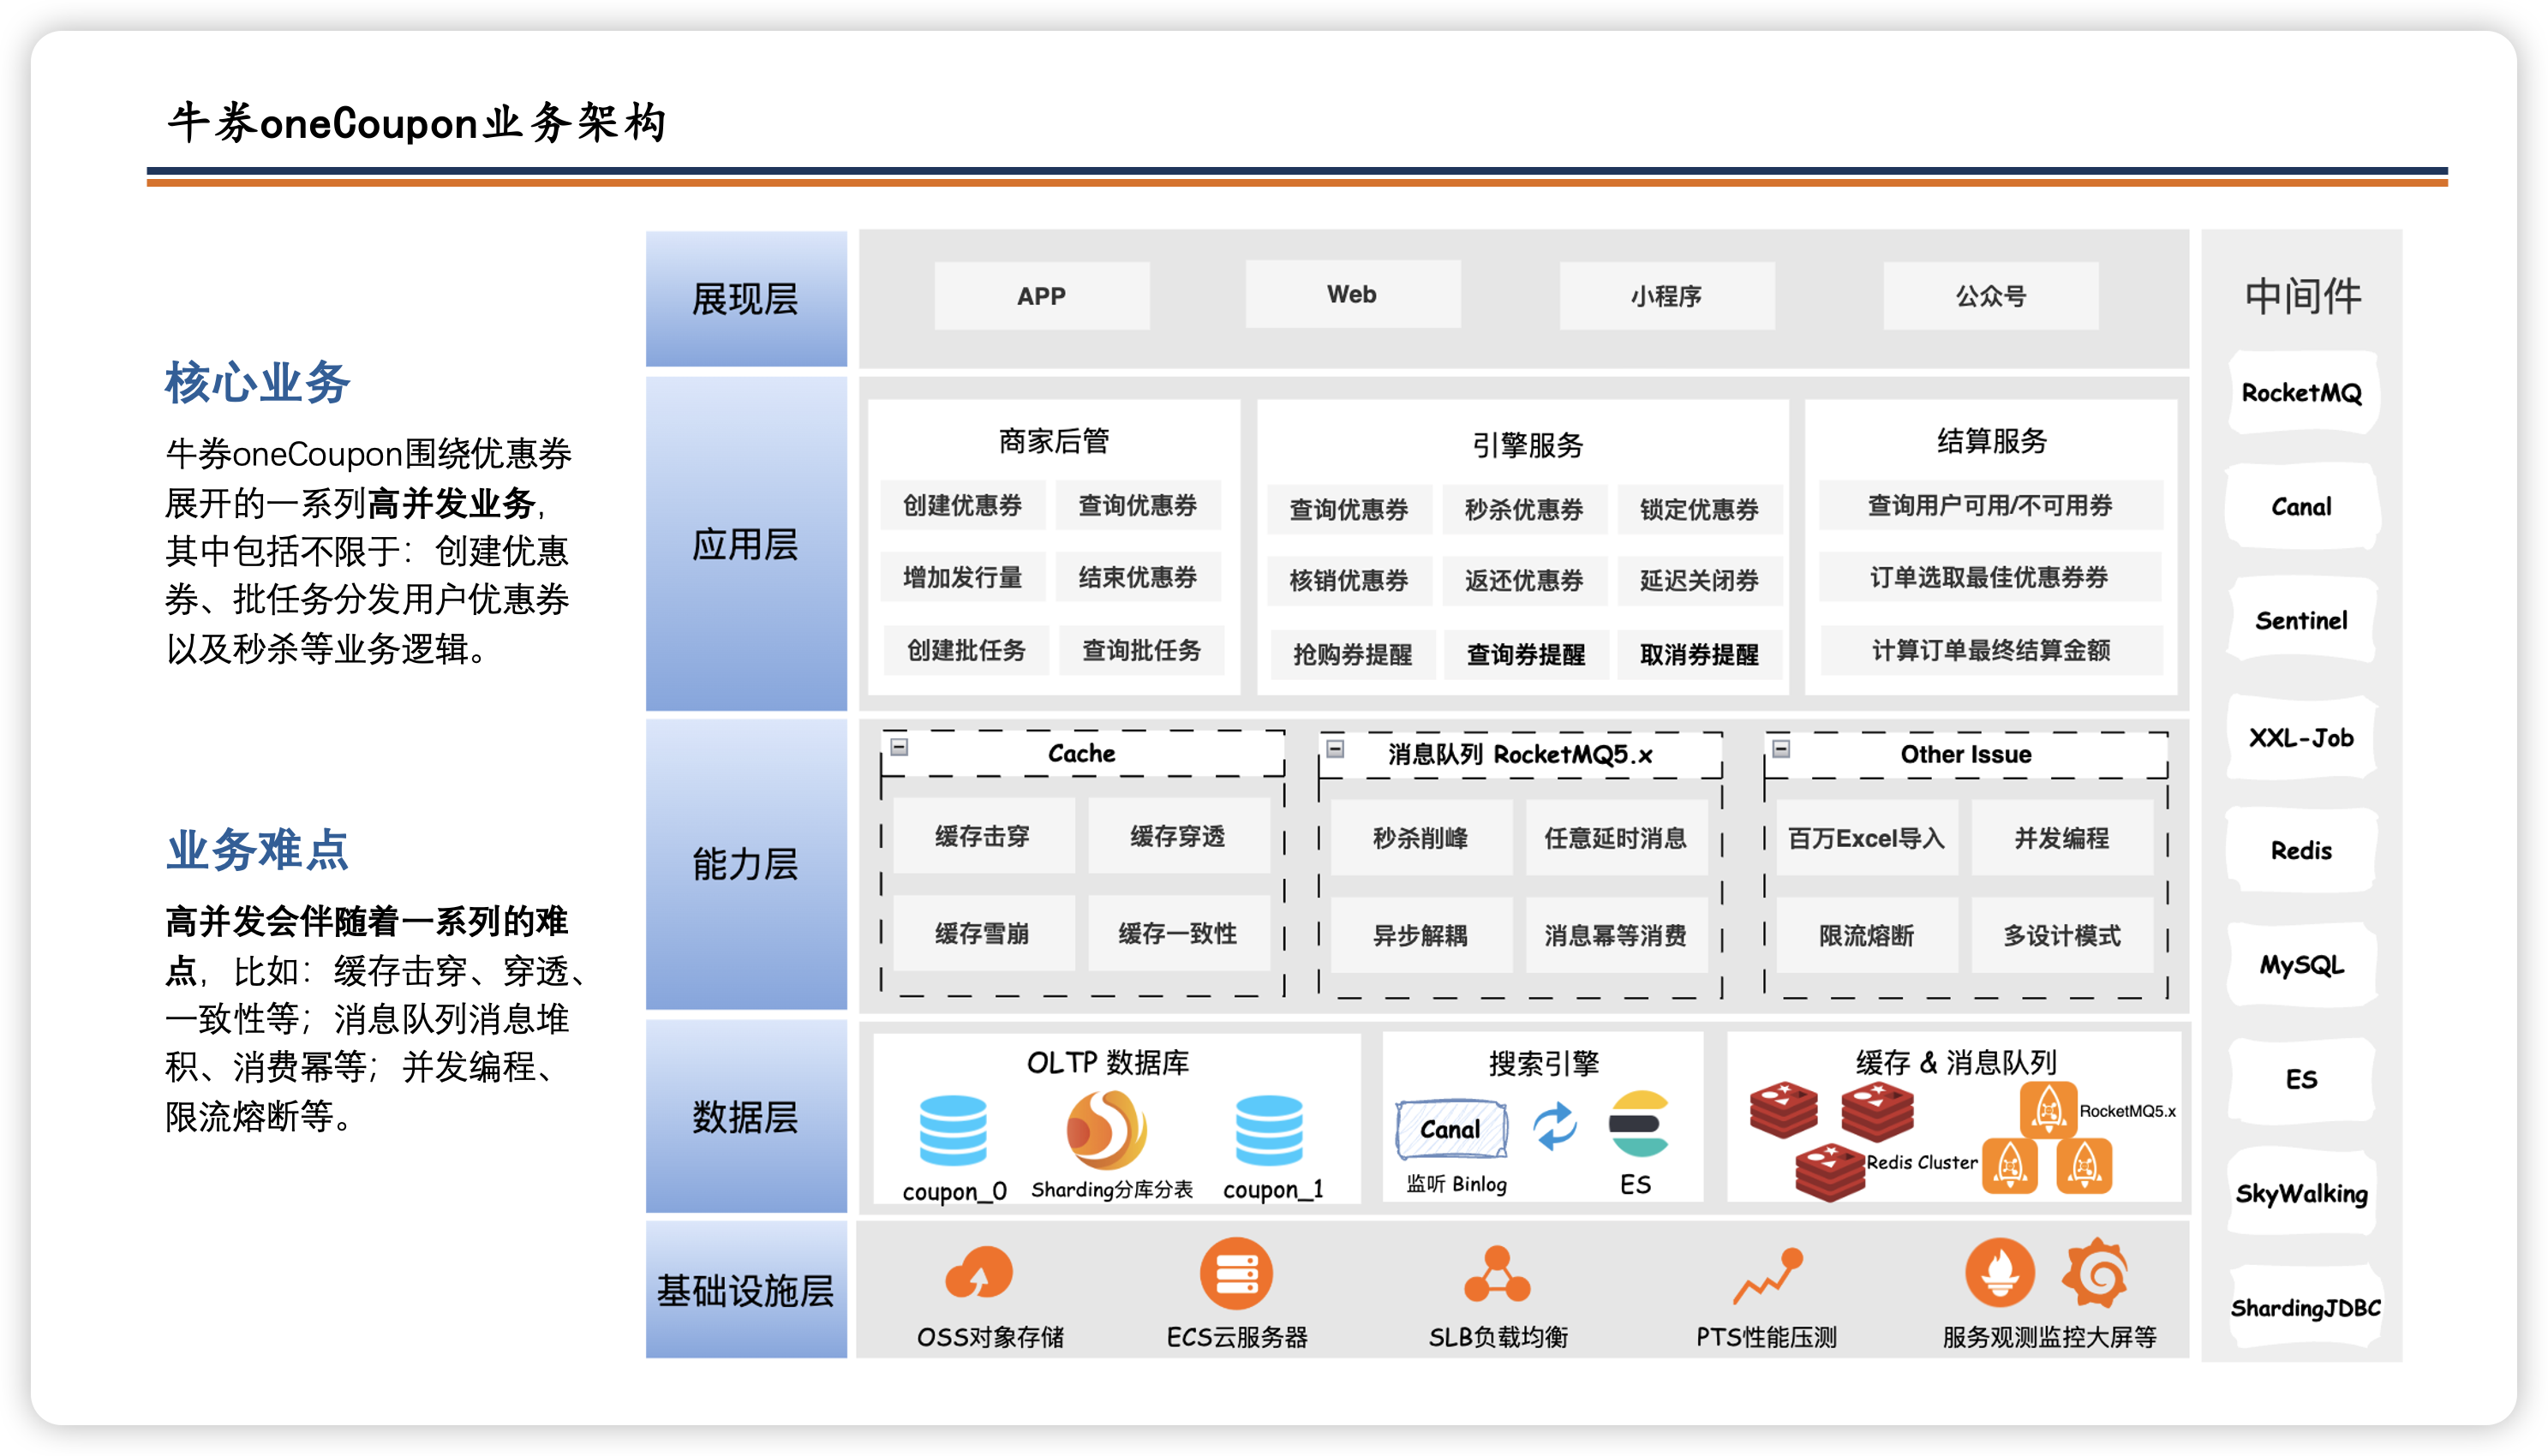The width and height of the screenshot is (2548, 1456).
Task: Click the PTS性能压测 chart line icon
Action: click(x=1768, y=1276)
